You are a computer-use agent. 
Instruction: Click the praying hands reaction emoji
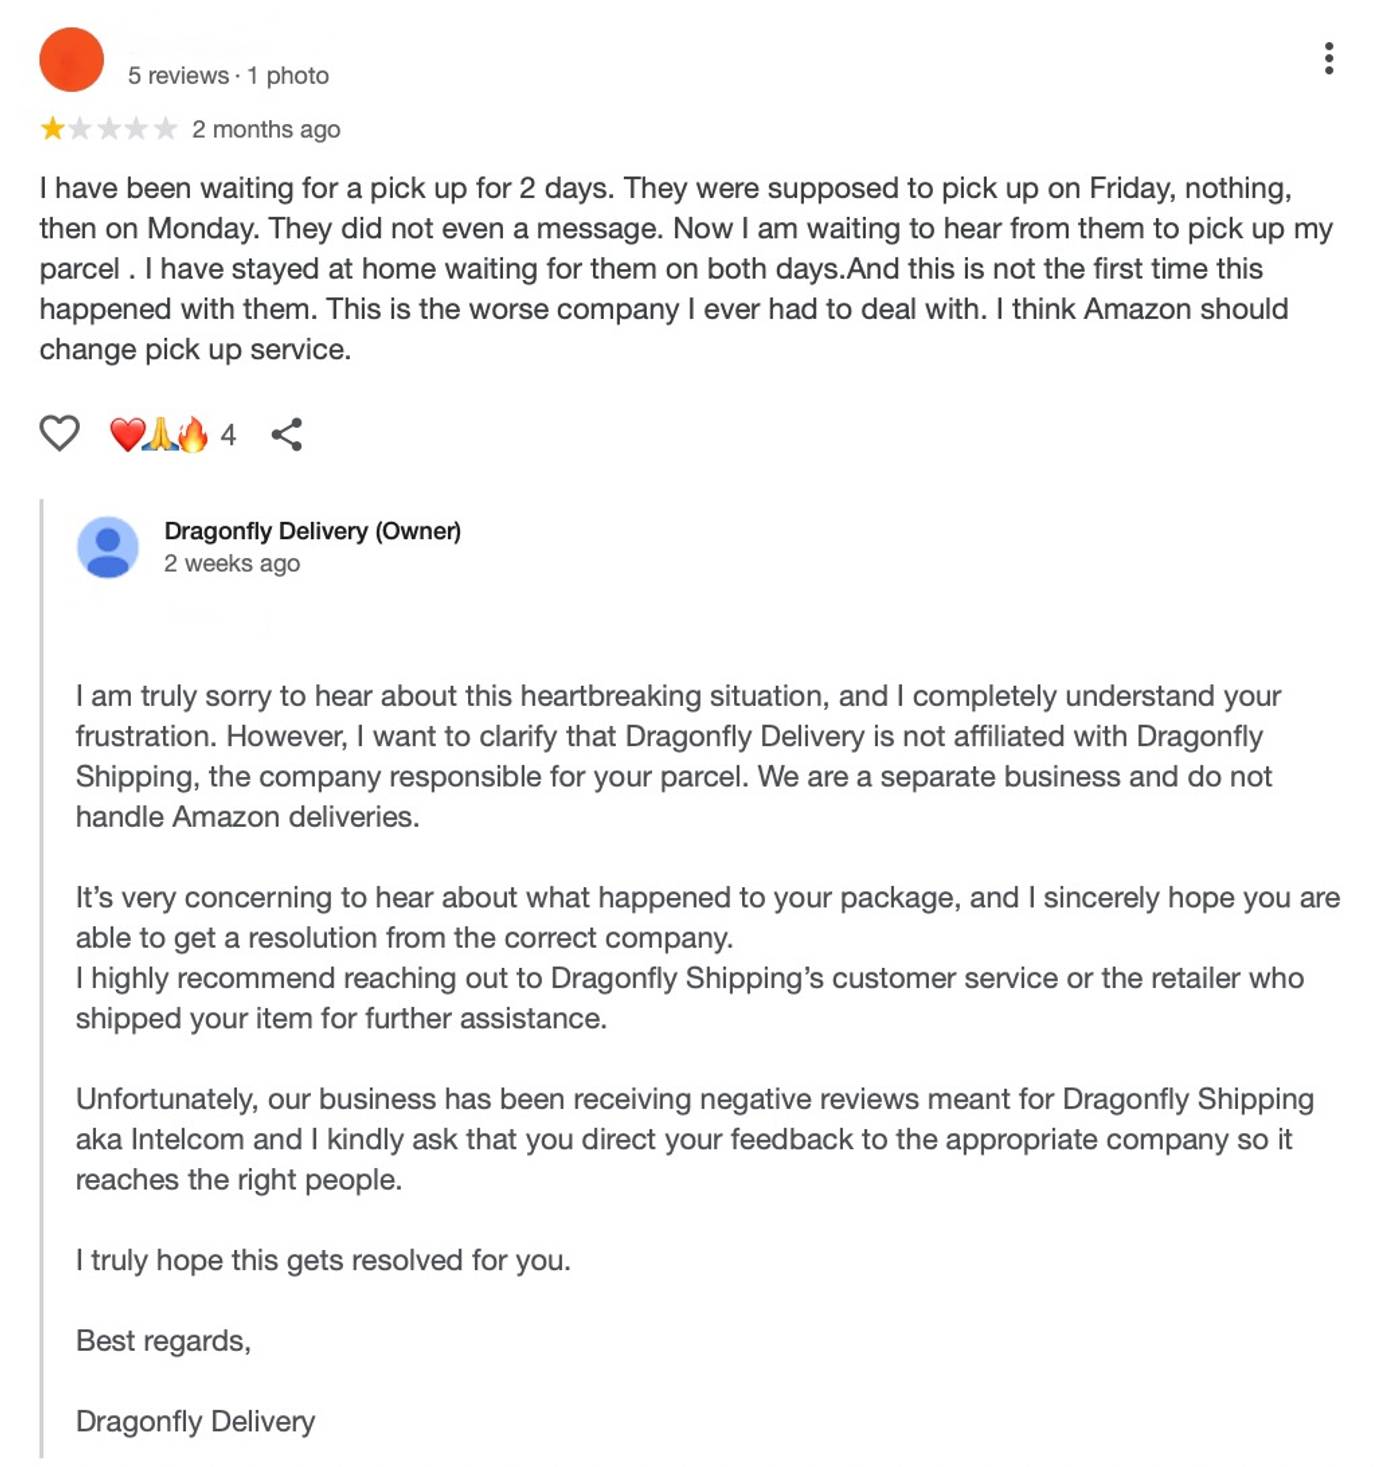[160, 434]
